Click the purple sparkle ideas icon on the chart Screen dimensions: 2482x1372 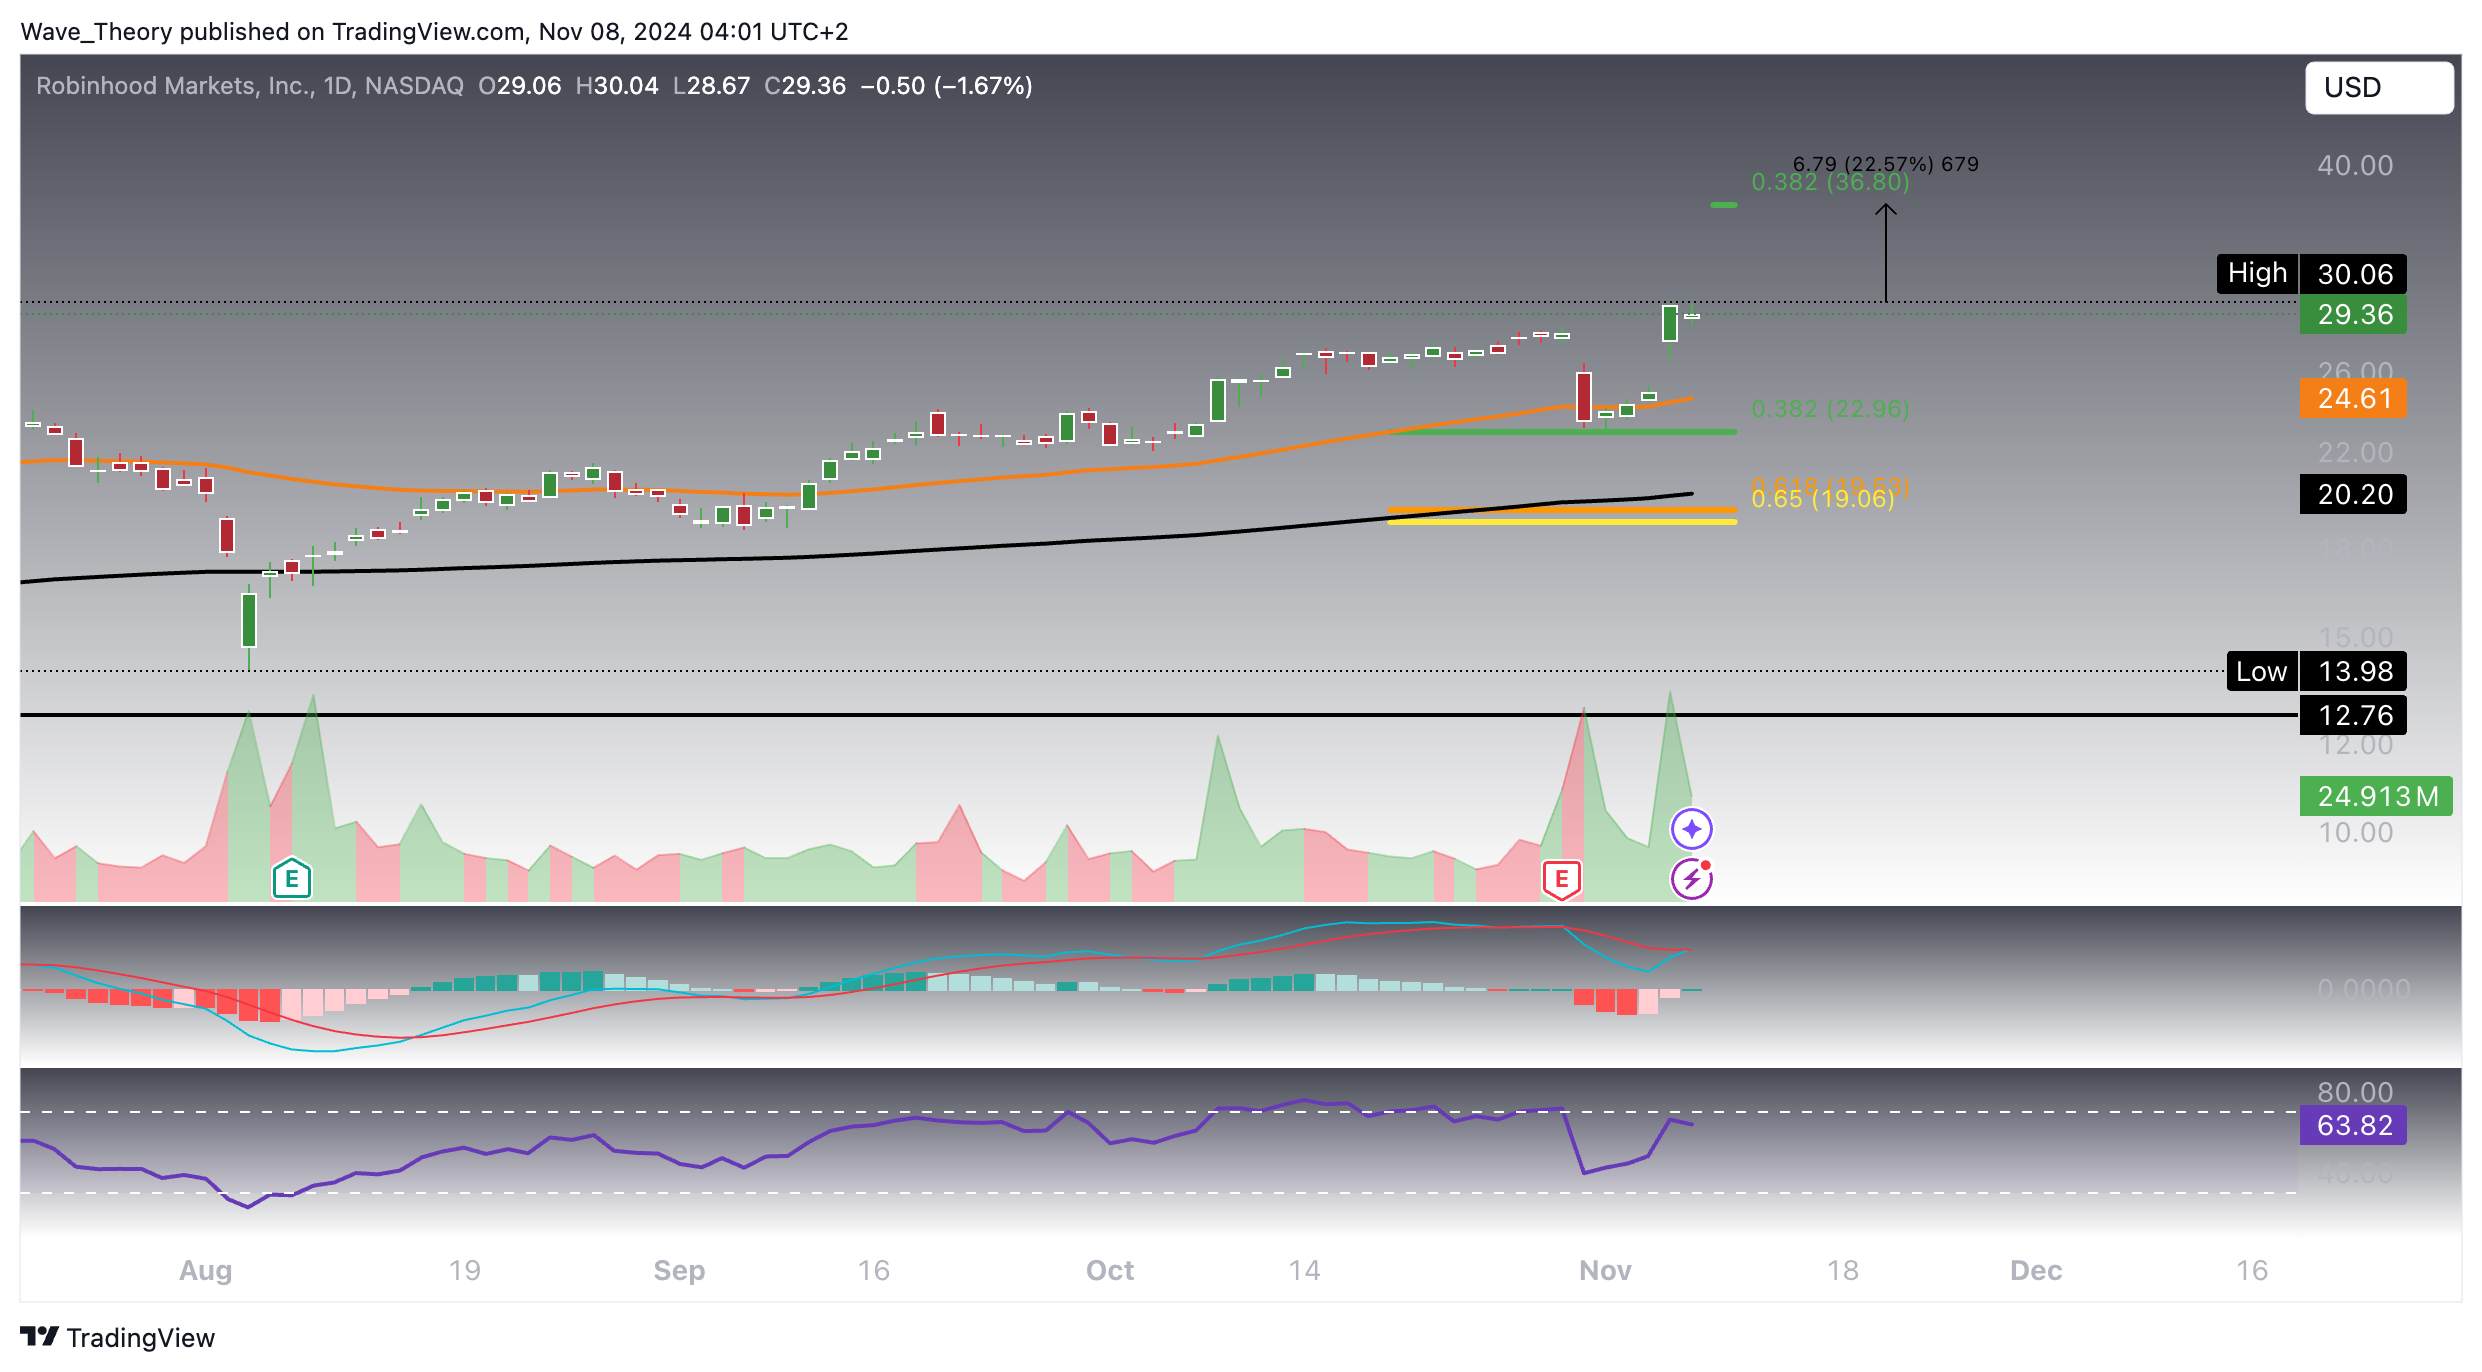click(1692, 828)
